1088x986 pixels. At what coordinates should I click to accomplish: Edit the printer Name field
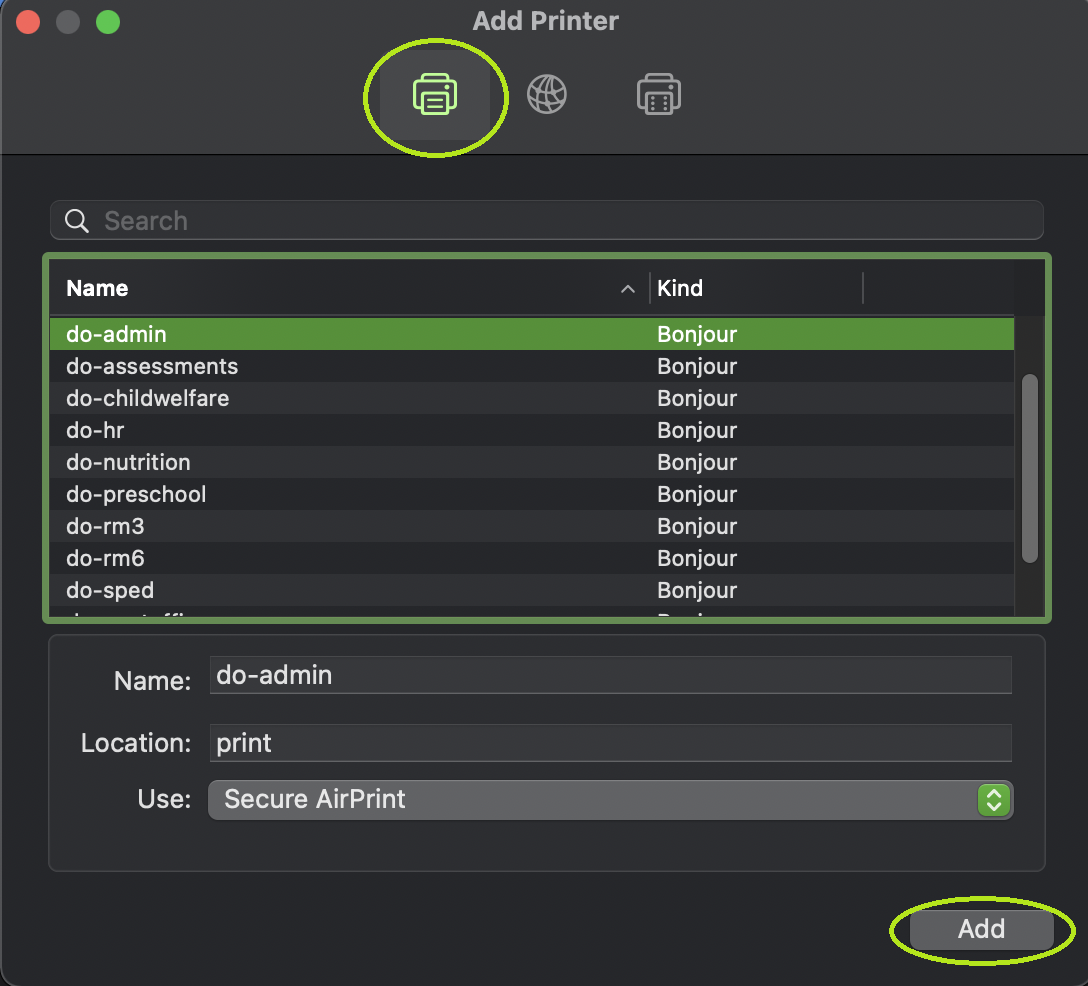(x=611, y=675)
